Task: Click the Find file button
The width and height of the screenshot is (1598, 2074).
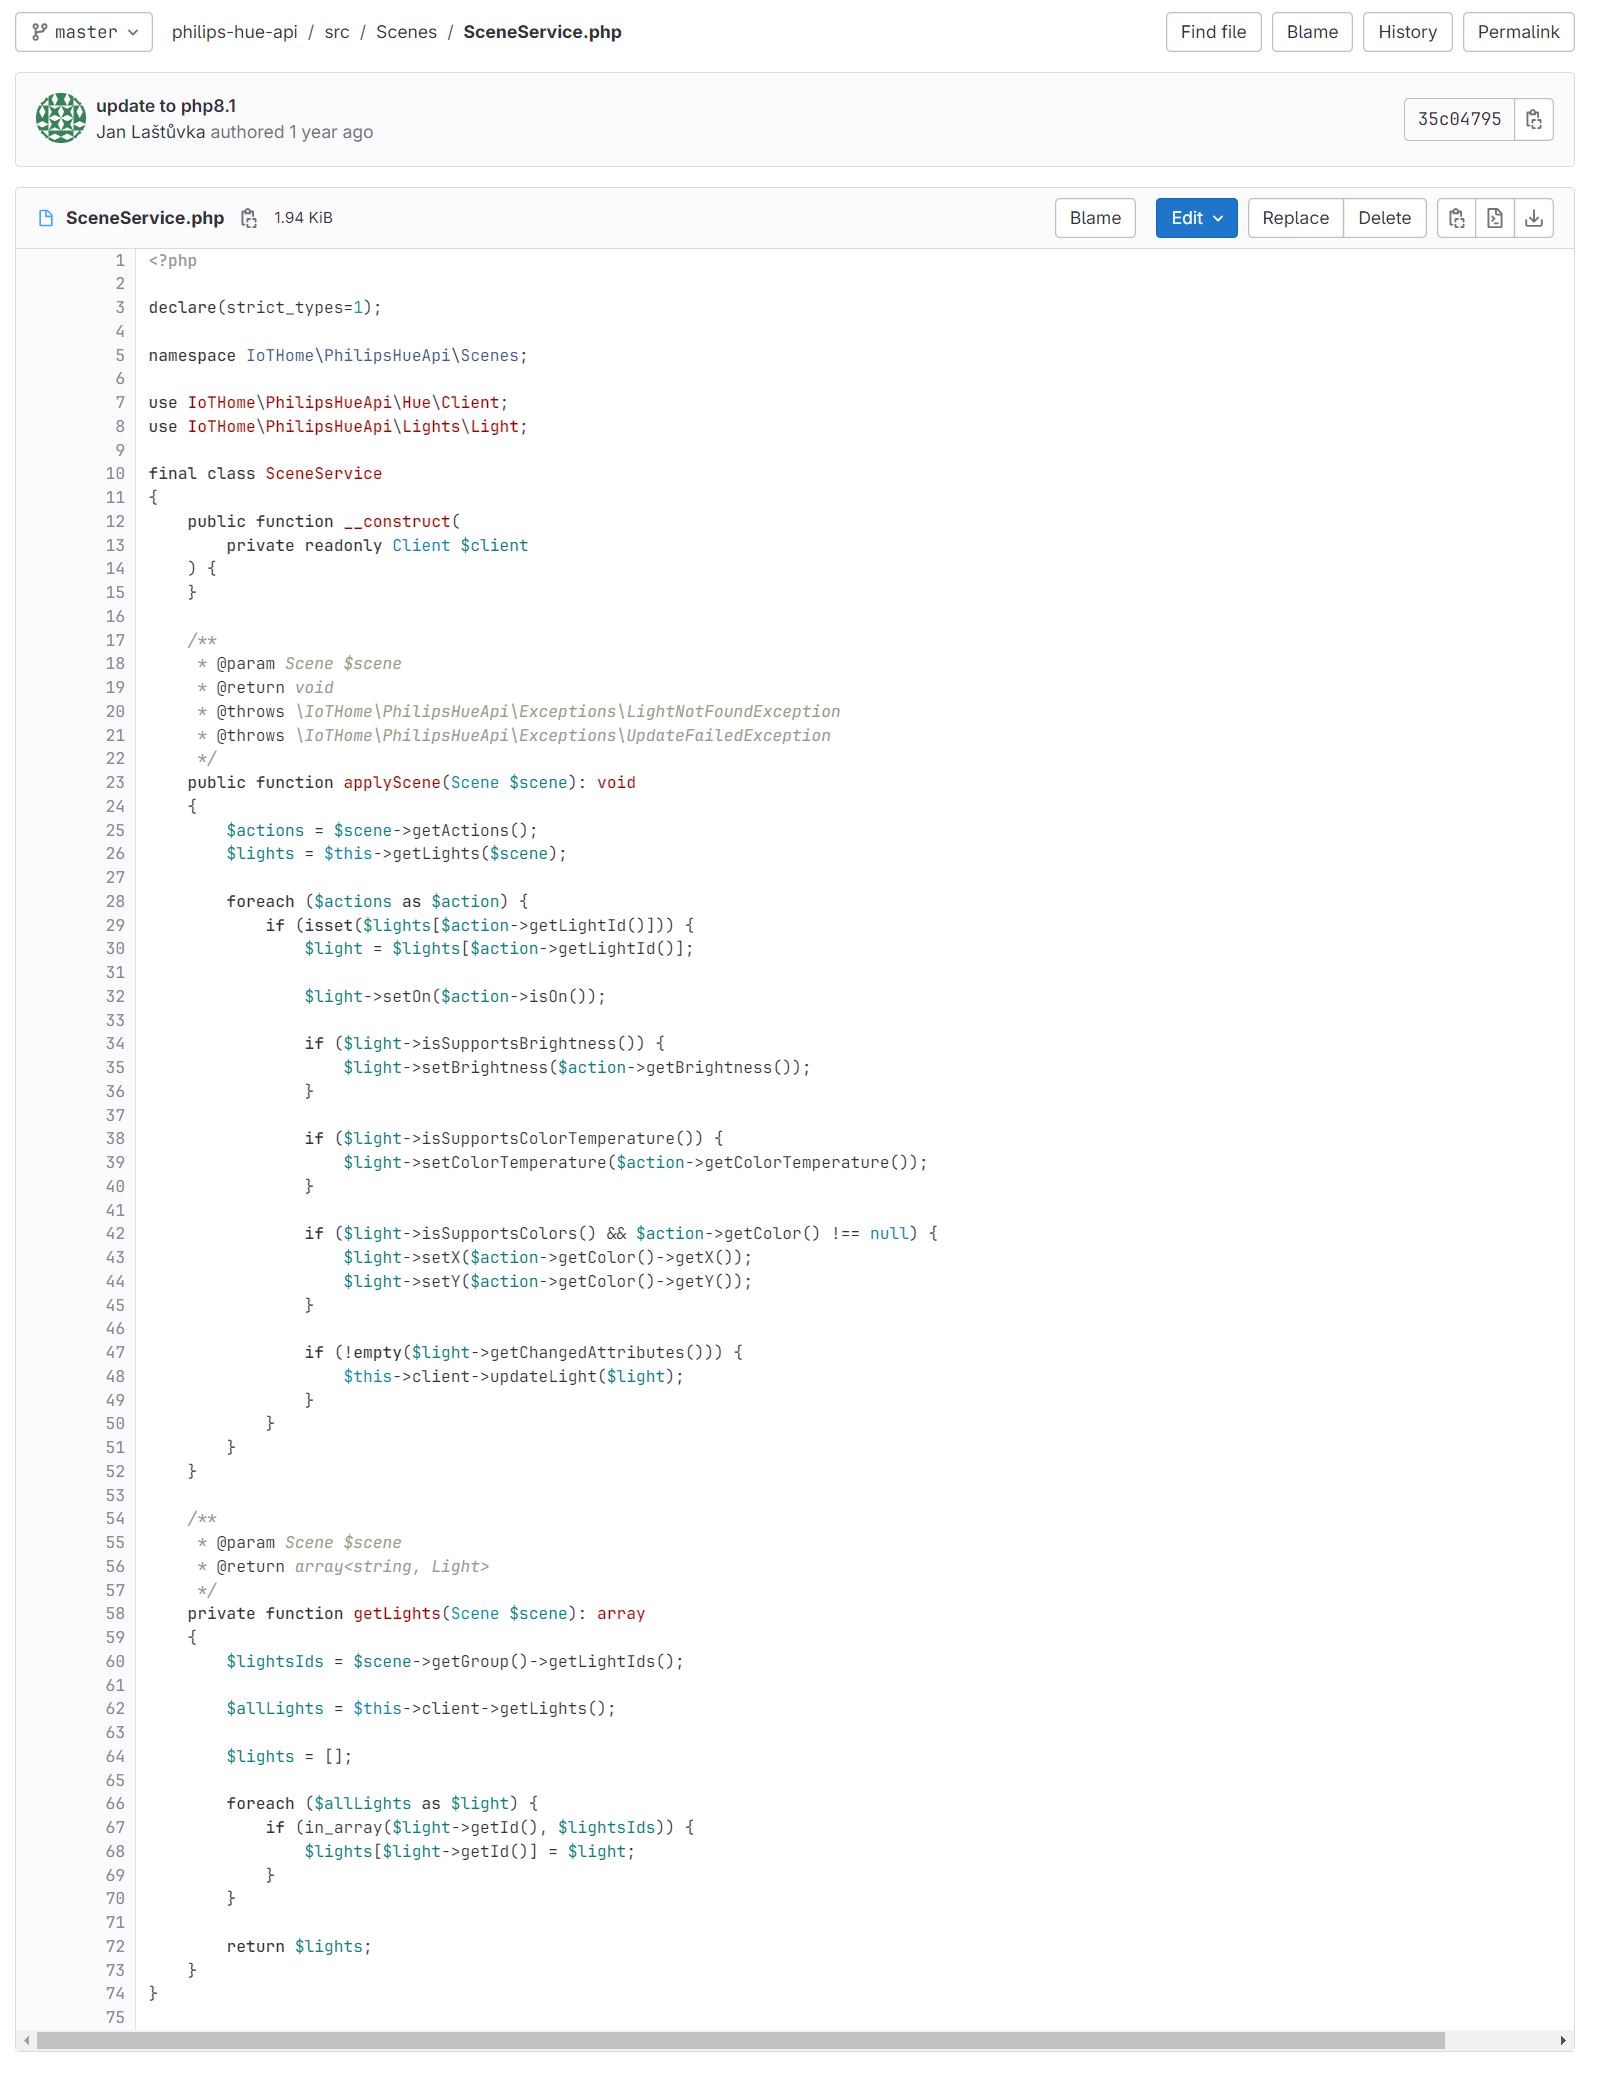Action: click(1213, 32)
